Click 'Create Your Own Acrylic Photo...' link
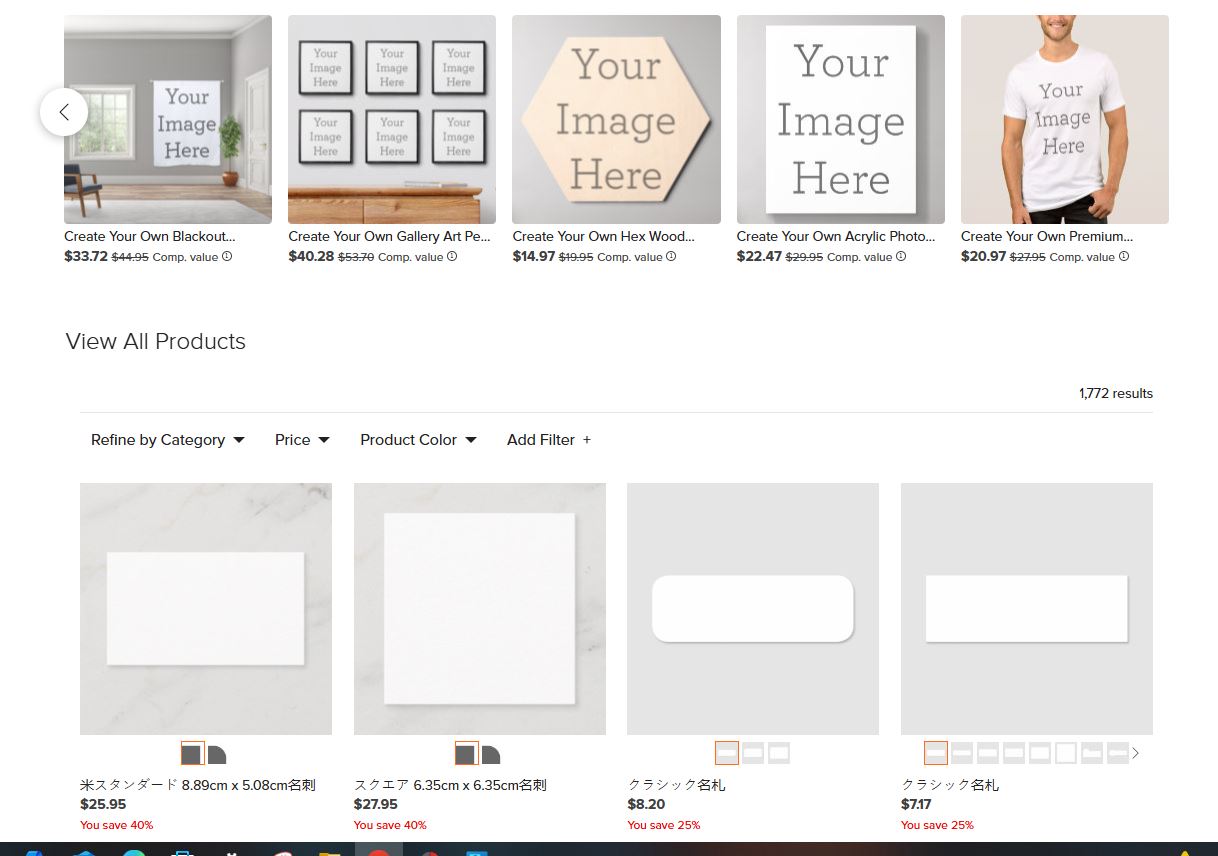 pos(836,237)
